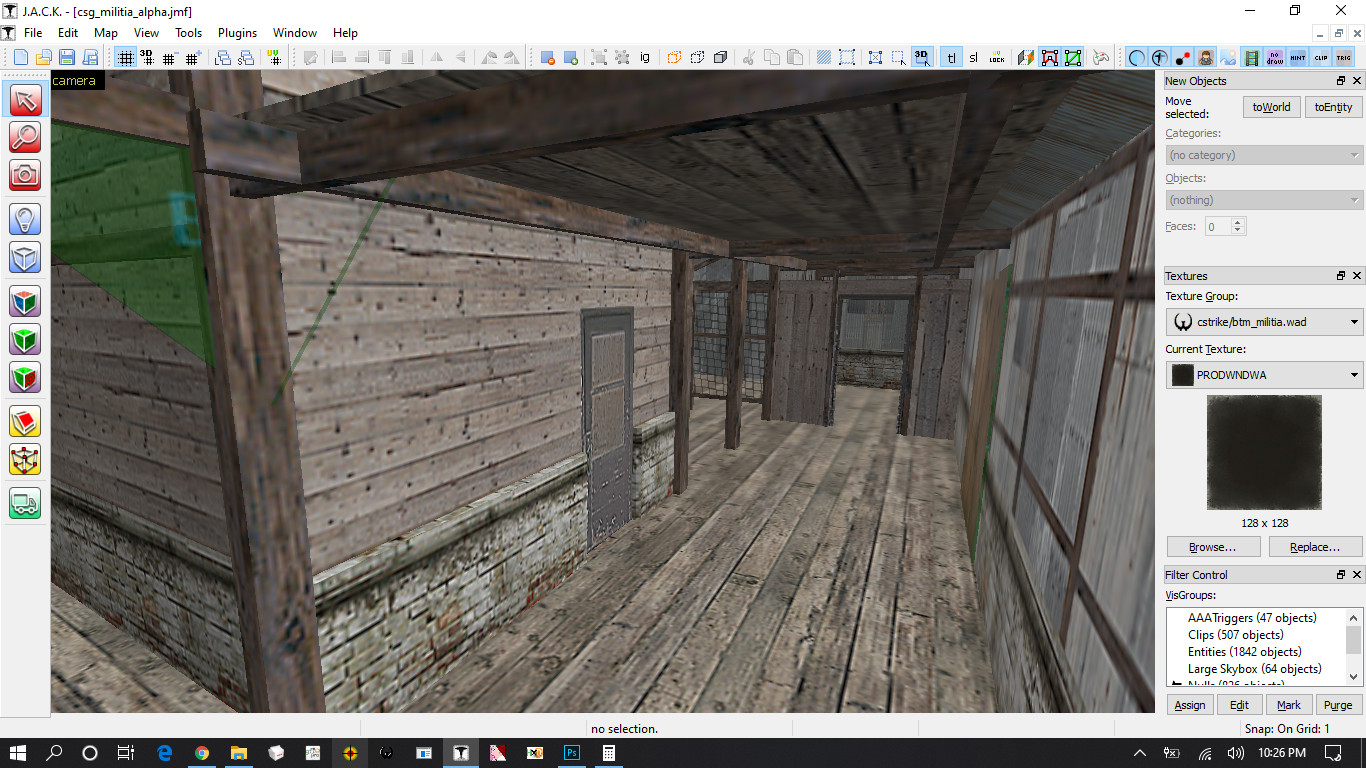Select the Entity (light bulb) tool
This screenshot has height=768, width=1366.
coord(25,219)
